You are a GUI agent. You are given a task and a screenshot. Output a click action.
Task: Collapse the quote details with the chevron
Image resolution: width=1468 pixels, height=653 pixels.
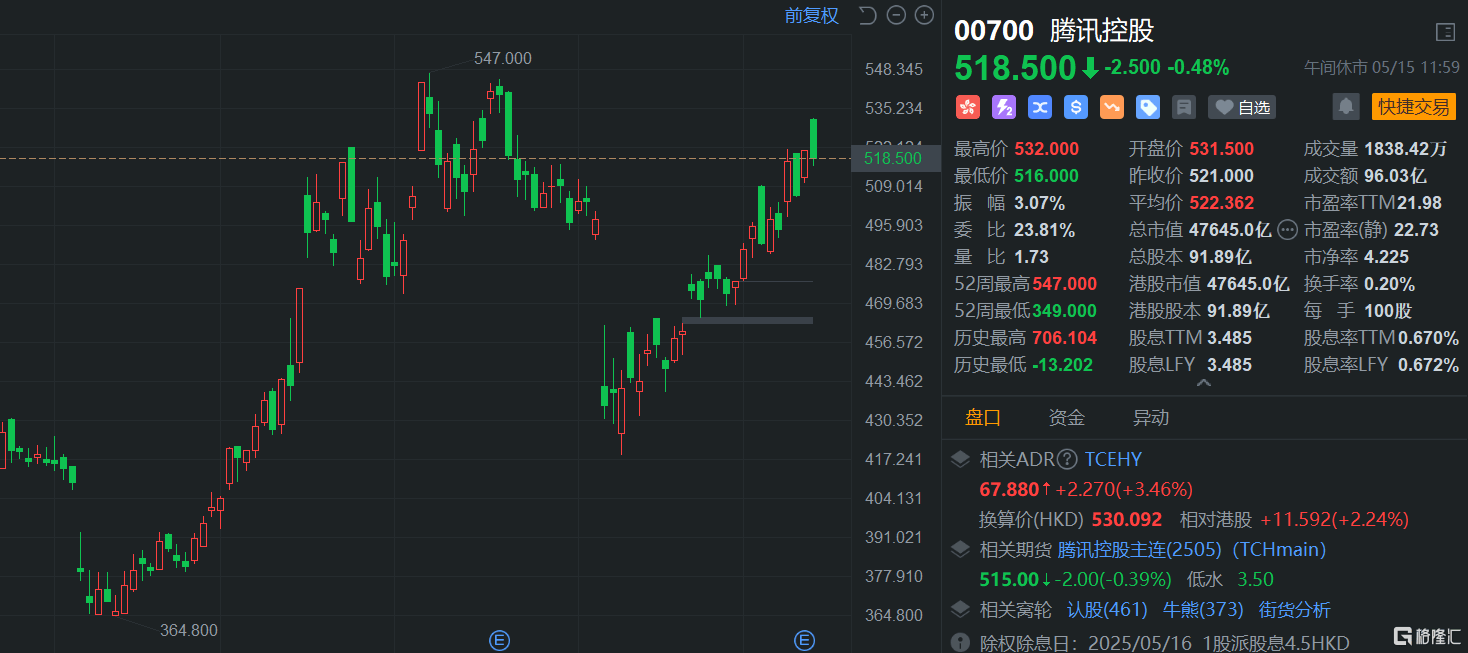(1204, 382)
